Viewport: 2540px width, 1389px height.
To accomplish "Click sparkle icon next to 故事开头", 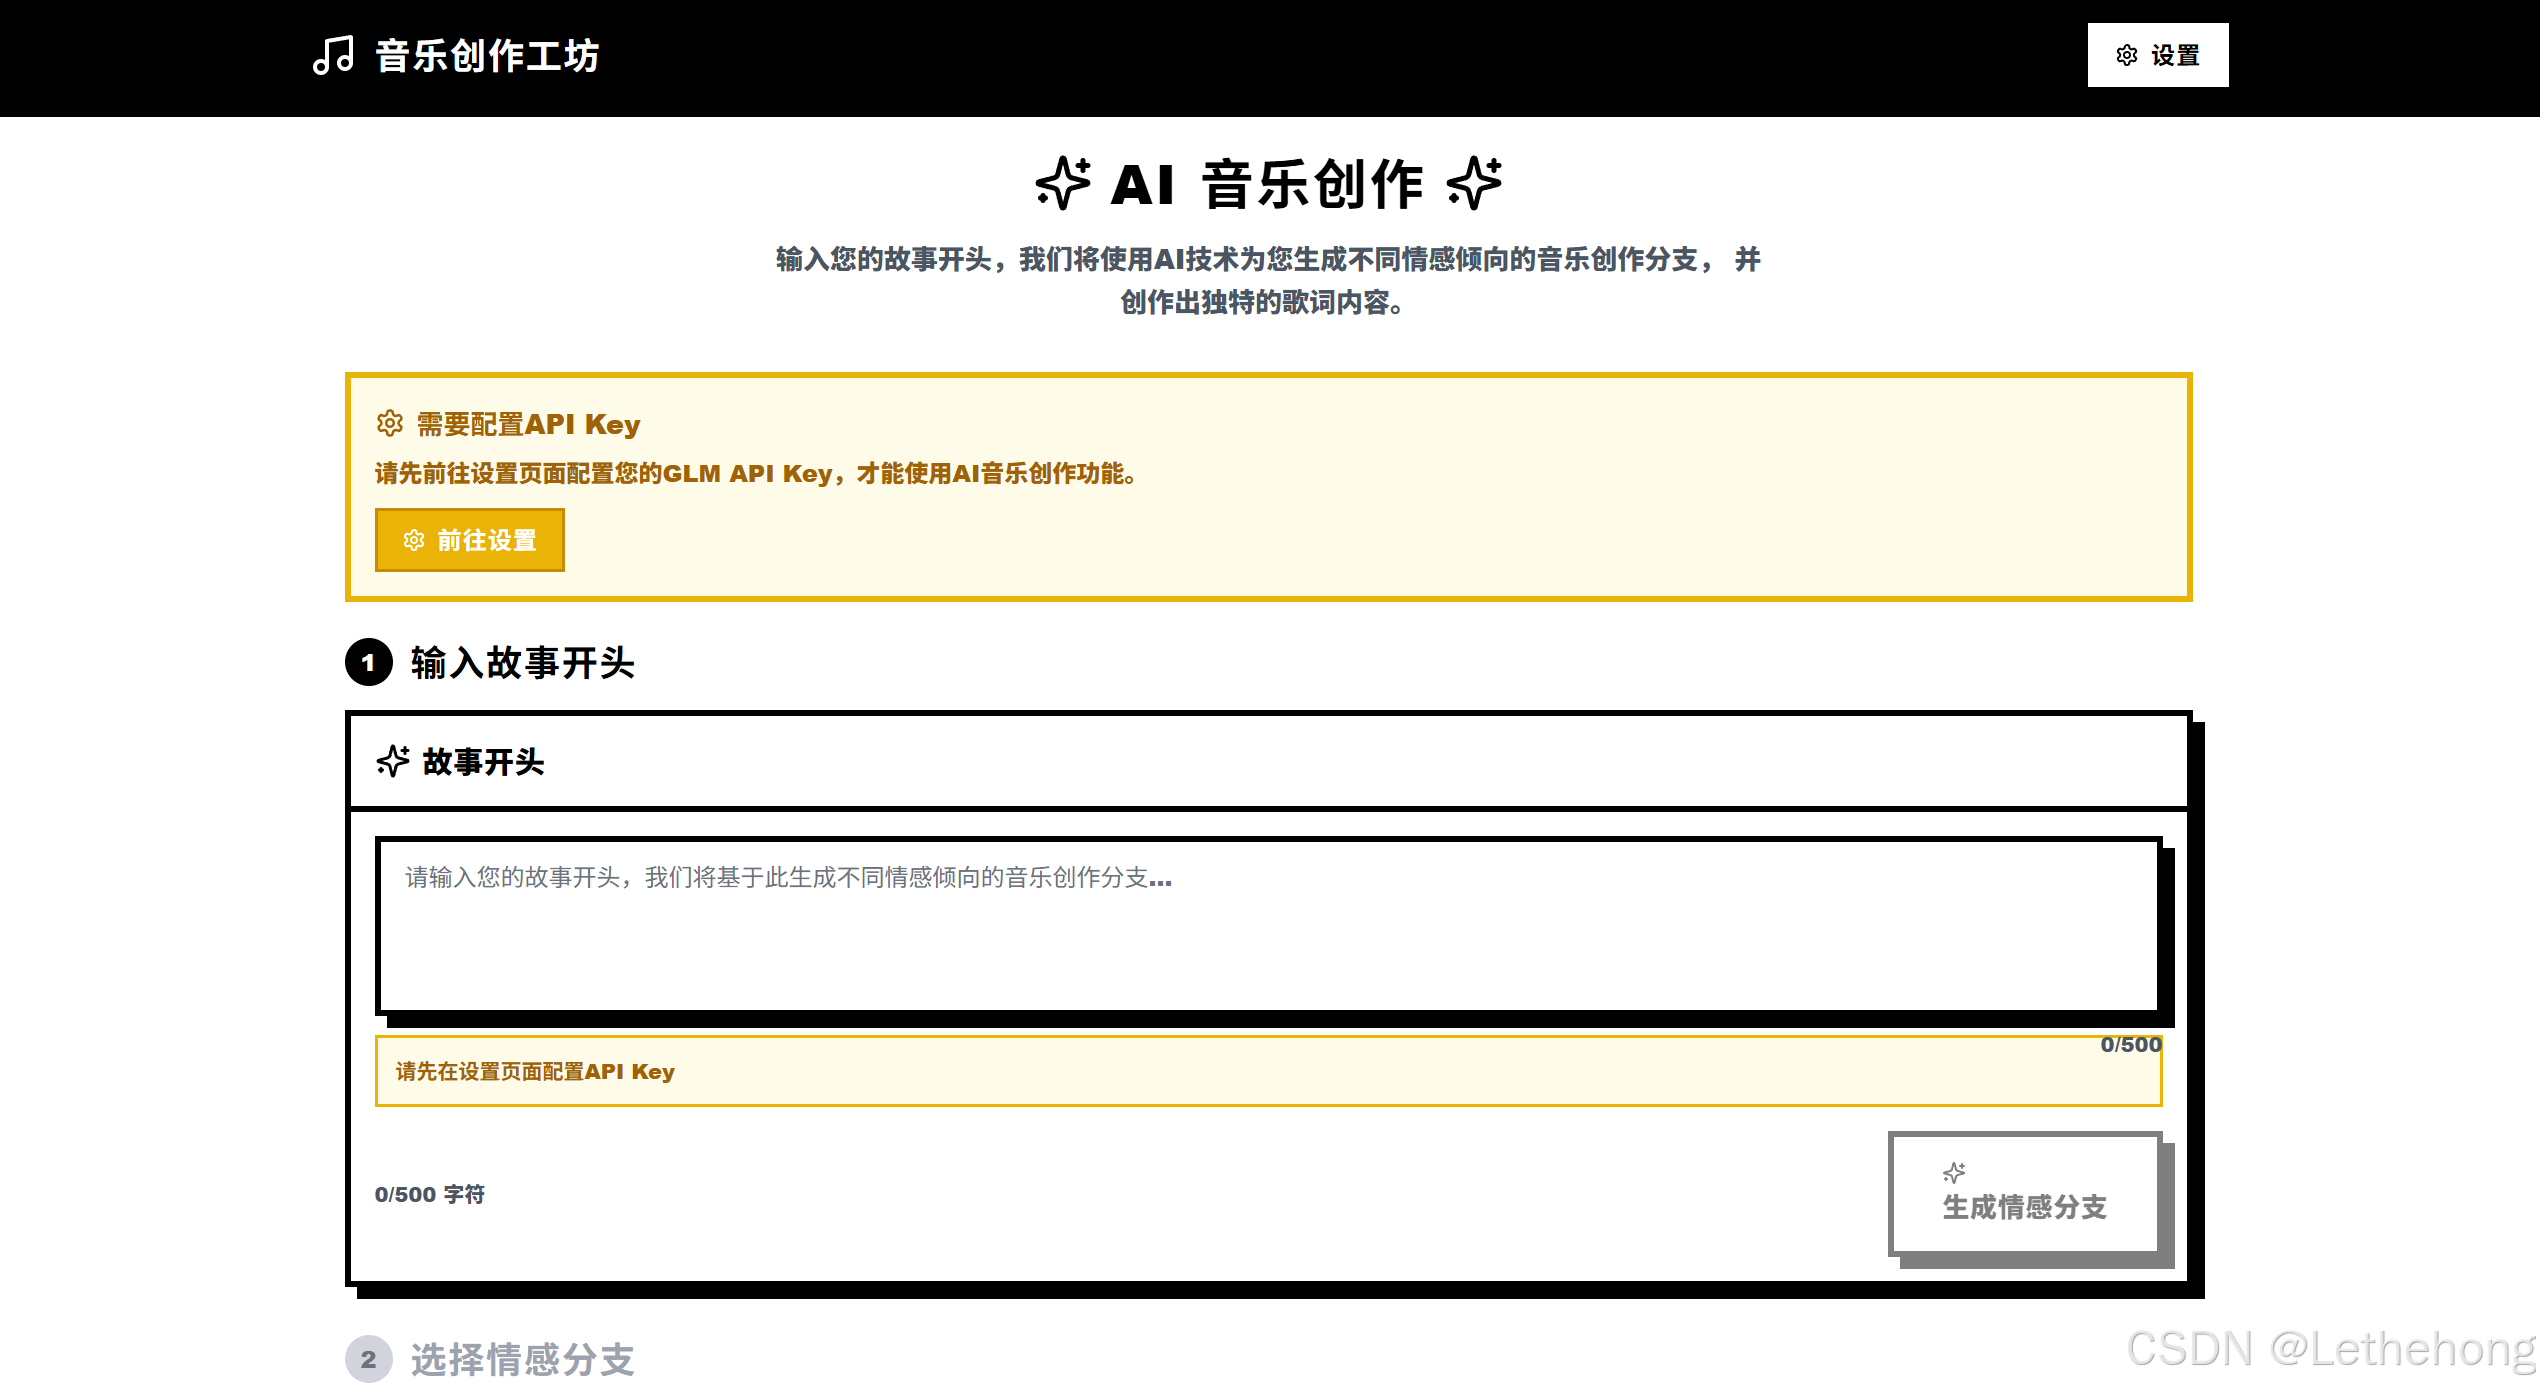I will tap(393, 761).
